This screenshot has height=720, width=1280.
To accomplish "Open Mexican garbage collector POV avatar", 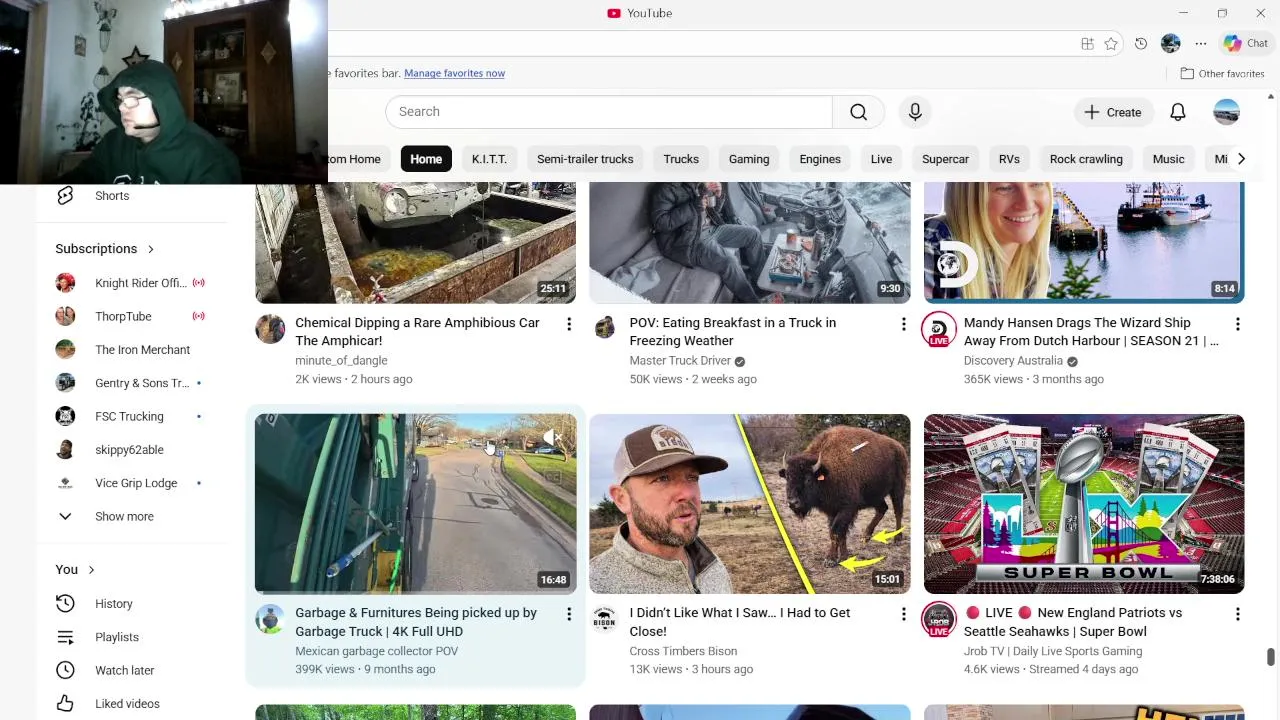I will 270,619.
